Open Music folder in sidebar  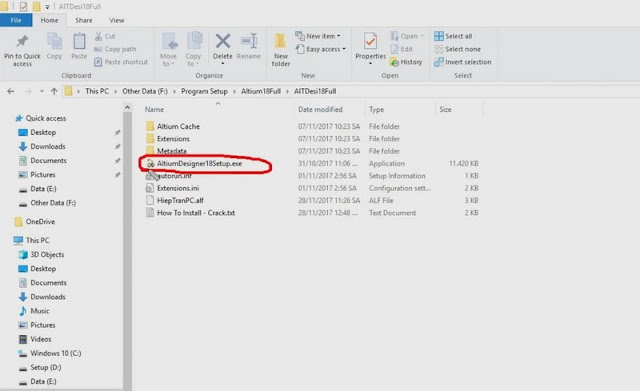pyautogui.click(x=40, y=311)
